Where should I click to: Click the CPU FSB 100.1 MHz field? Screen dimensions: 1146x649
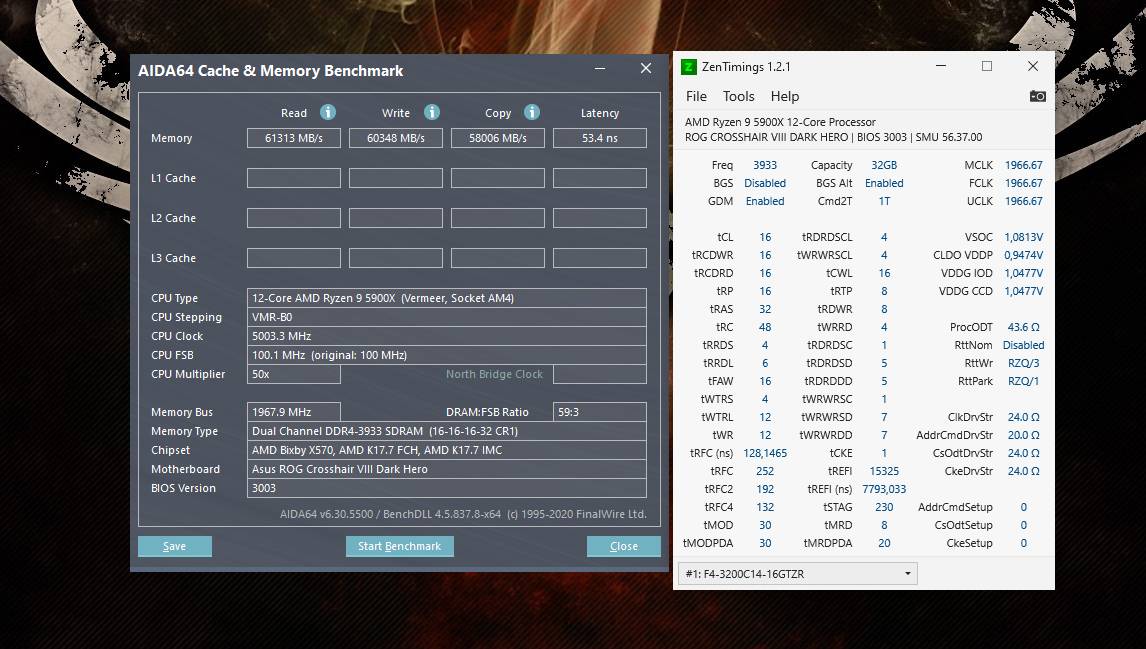tap(447, 355)
